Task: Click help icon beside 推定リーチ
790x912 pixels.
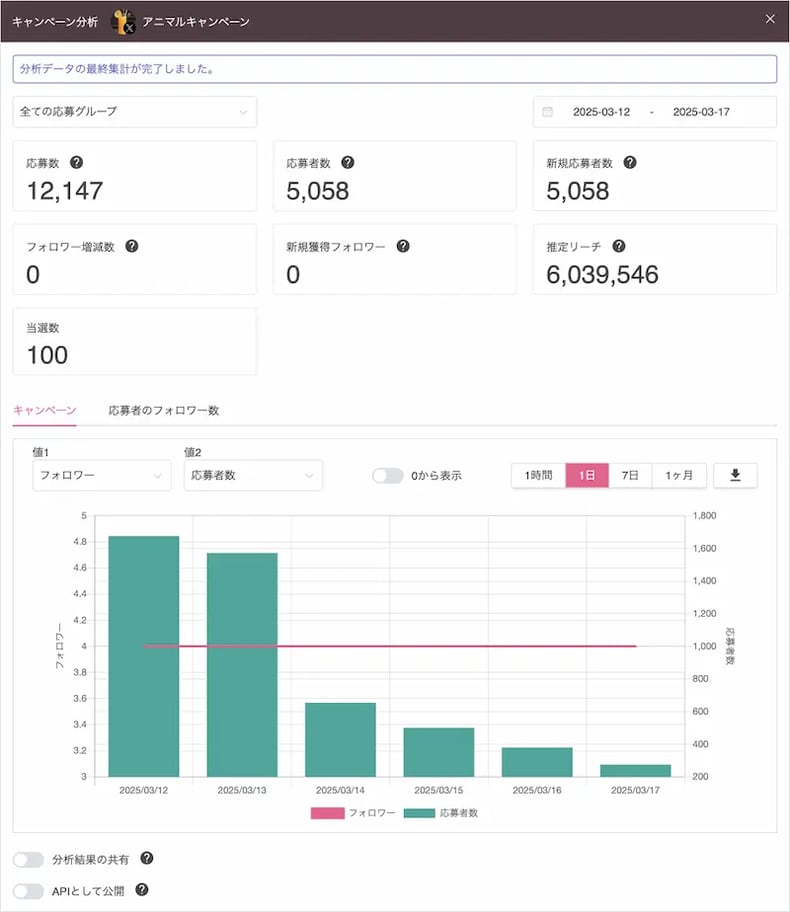Action: click(618, 246)
